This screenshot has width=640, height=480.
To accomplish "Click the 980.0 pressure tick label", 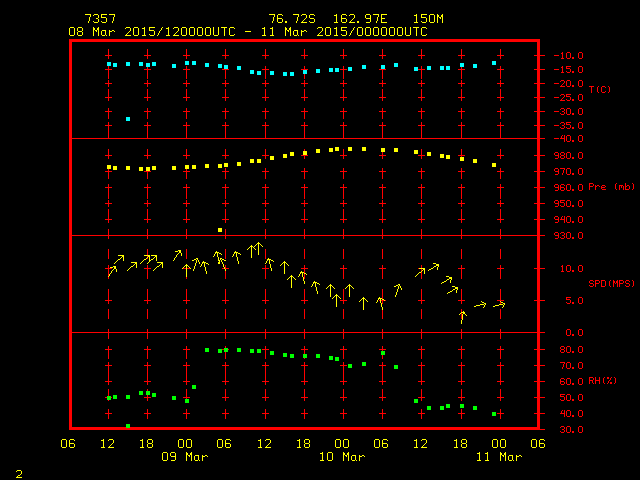I will pyautogui.click(x=566, y=156).
